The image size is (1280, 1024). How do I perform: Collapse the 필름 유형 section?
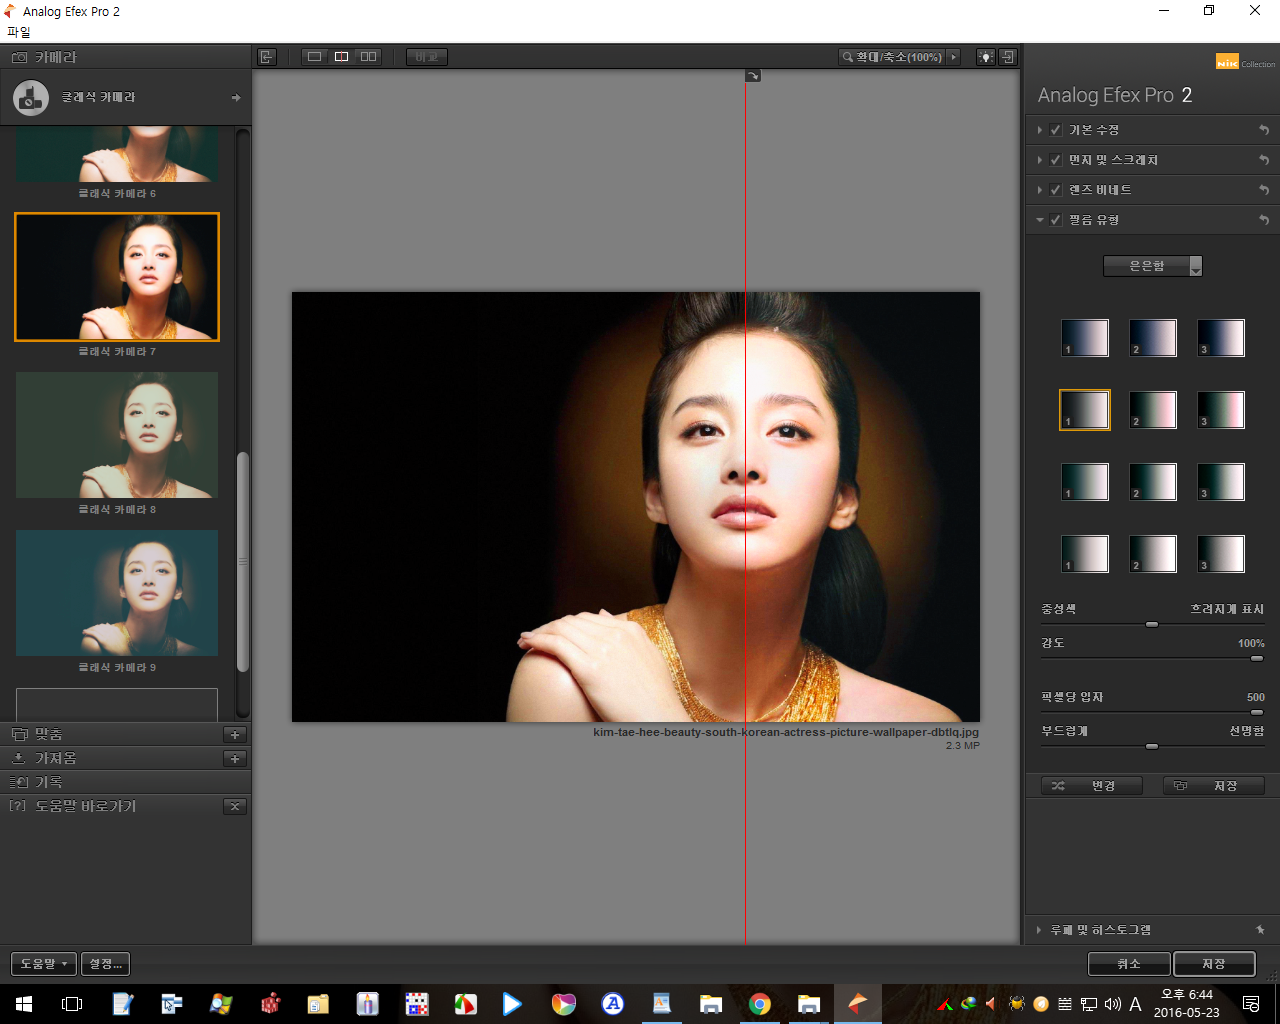(1040, 220)
